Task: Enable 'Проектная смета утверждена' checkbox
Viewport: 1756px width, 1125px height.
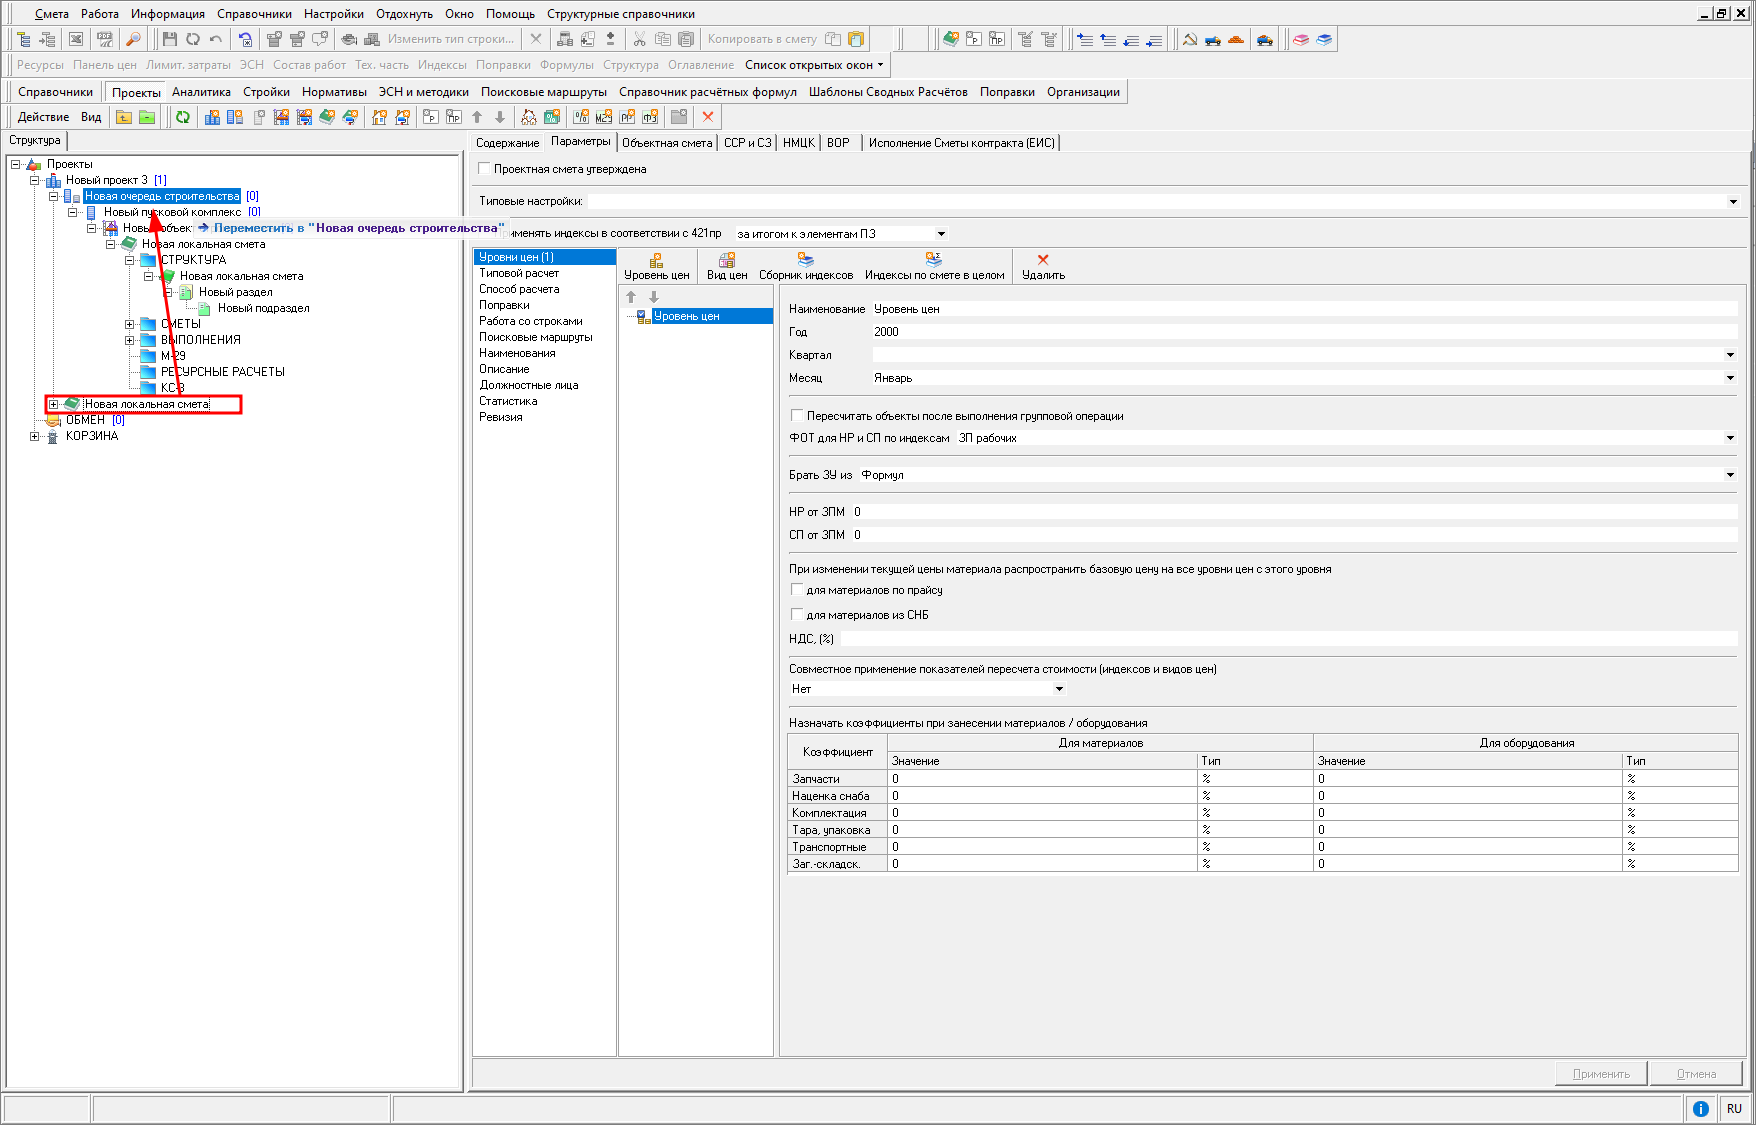Action: (x=485, y=169)
